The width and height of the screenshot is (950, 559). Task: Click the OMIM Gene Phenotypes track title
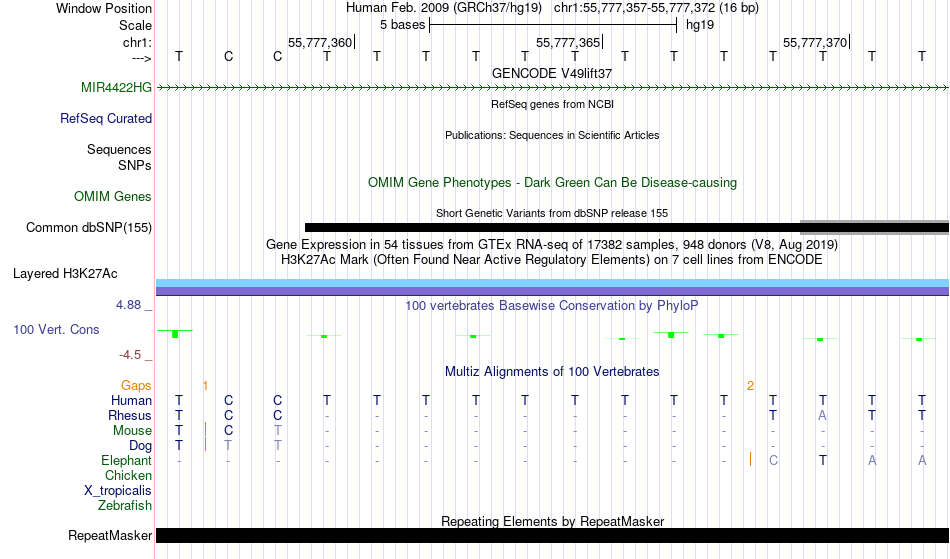tap(552, 182)
